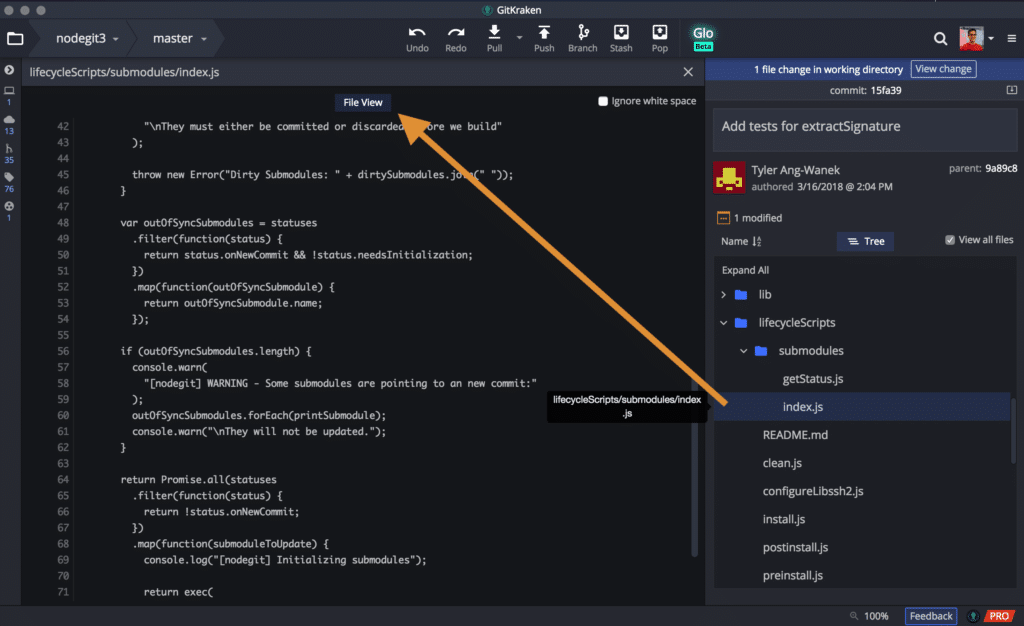The height and width of the screenshot is (626, 1024).
Task: Open the master branch dropdown
Action: (x=180, y=39)
